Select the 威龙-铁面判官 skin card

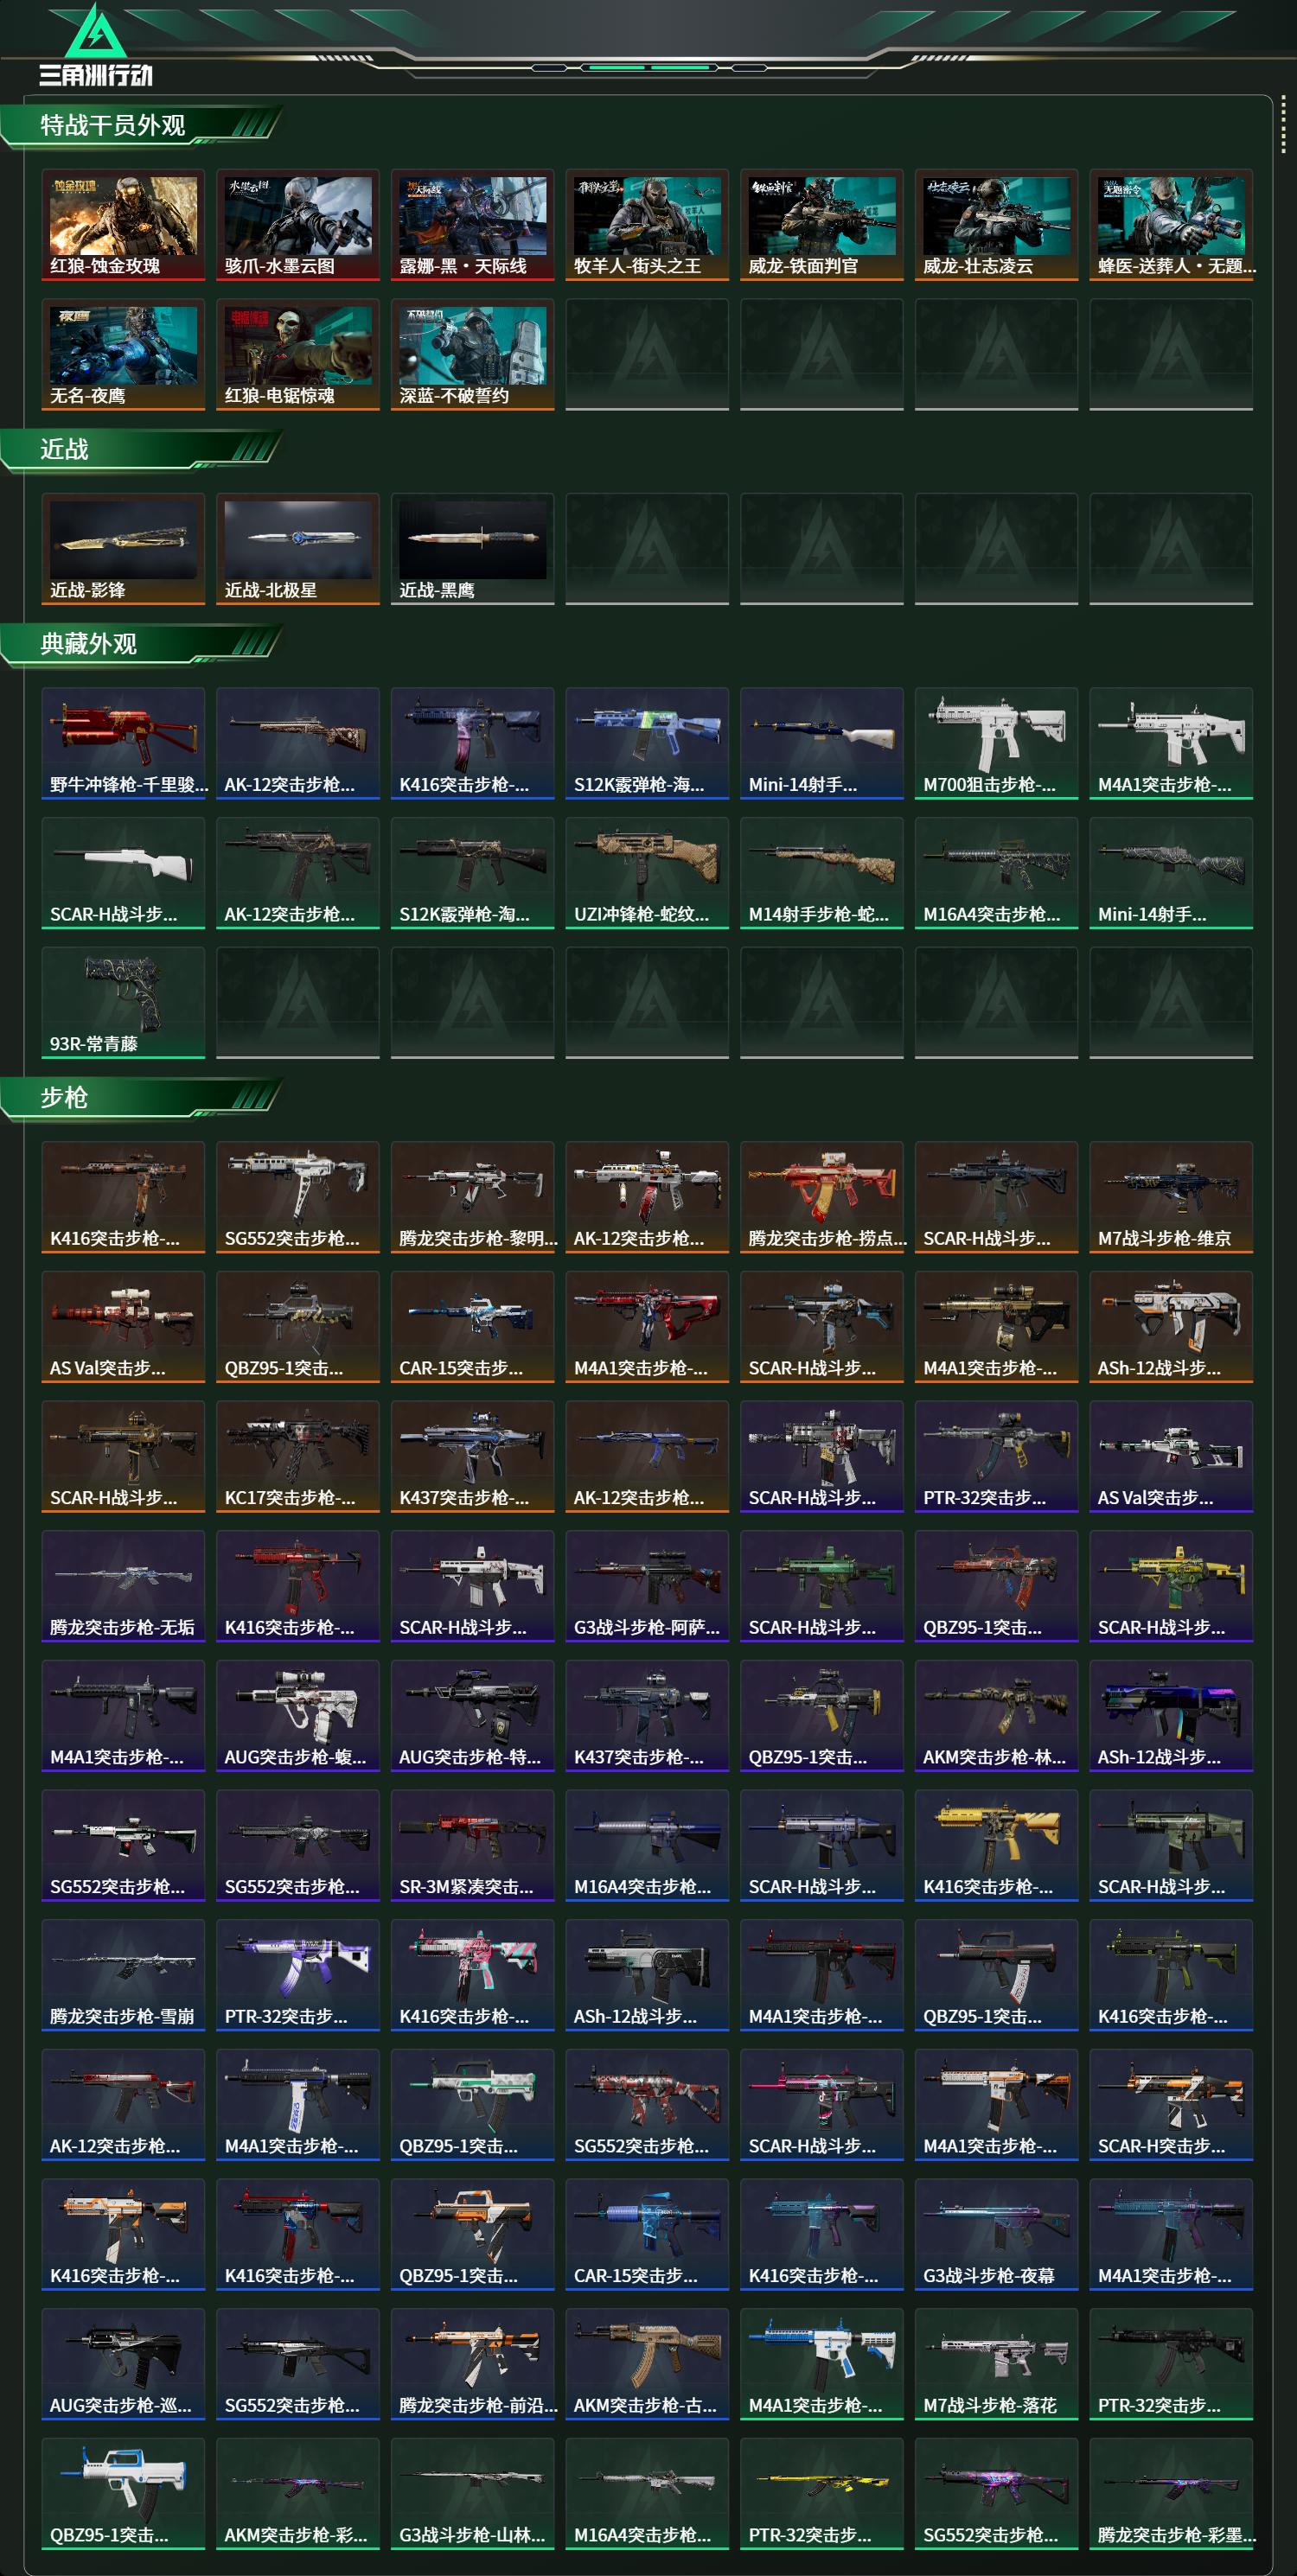(x=822, y=225)
